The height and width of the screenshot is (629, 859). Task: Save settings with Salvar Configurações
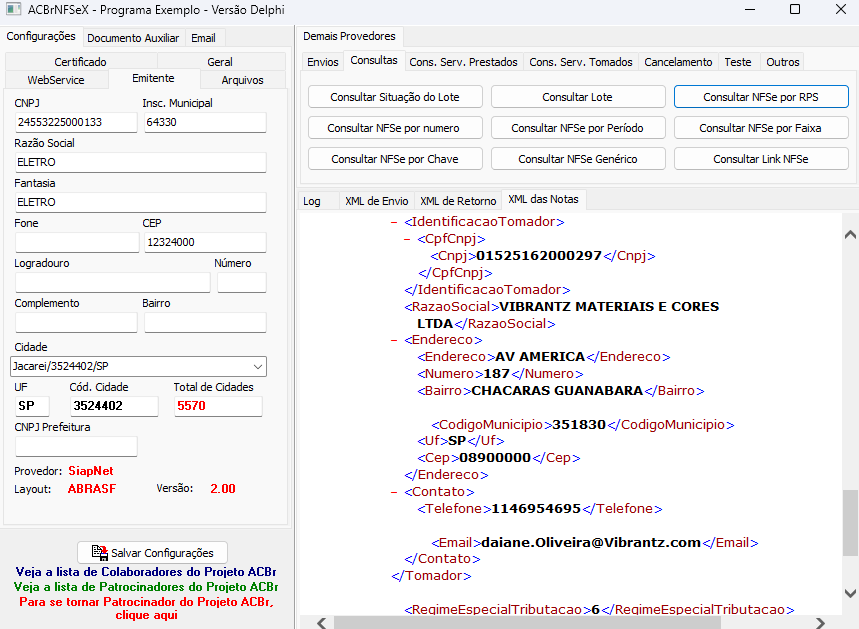pyautogui.click(x=152, y=552)
